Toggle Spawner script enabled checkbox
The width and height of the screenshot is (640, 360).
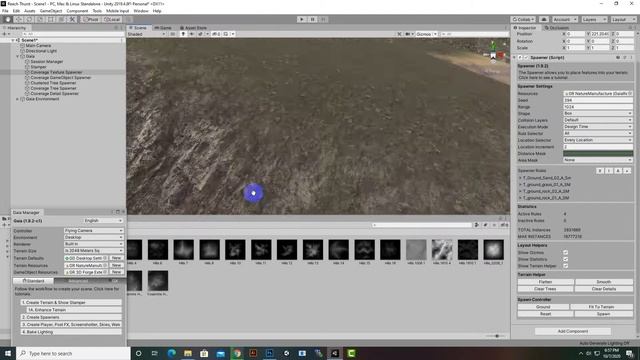[x=526, y=58]
